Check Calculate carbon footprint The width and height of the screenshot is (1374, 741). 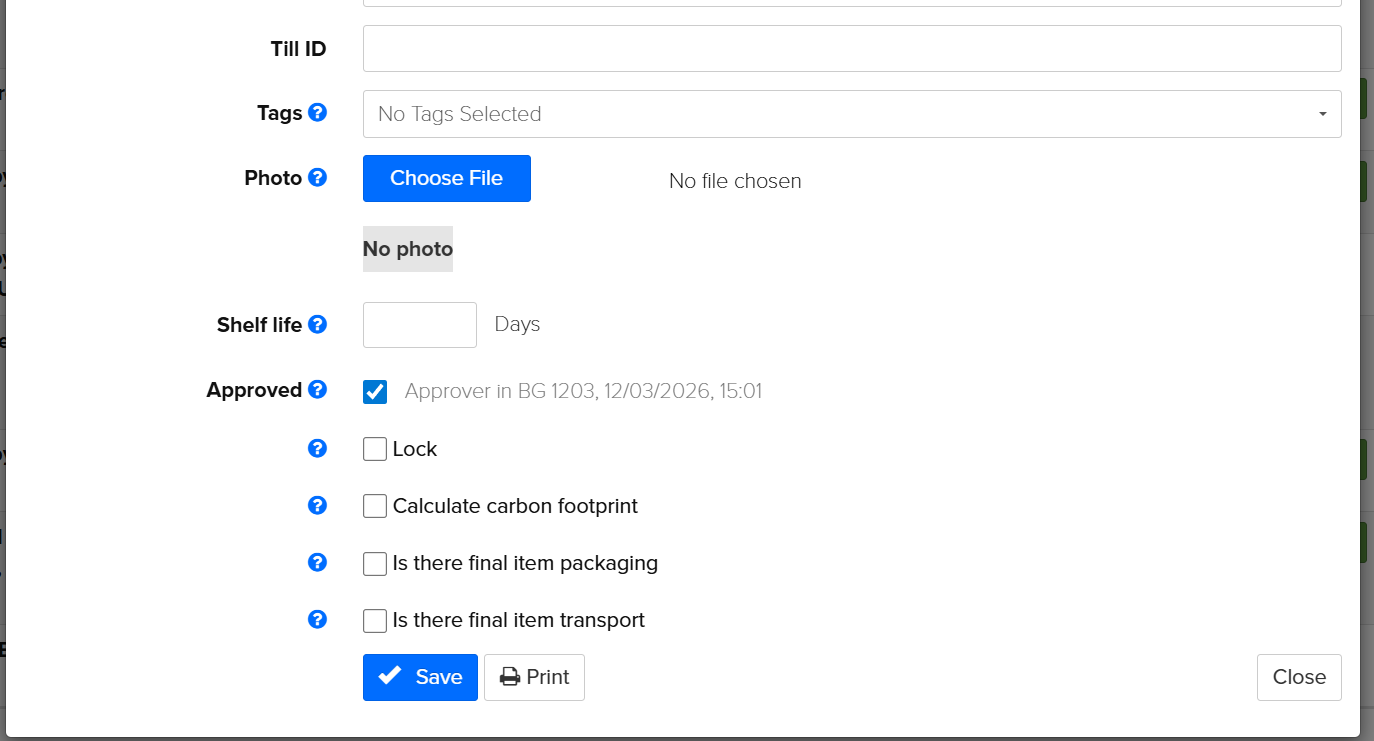374,505
